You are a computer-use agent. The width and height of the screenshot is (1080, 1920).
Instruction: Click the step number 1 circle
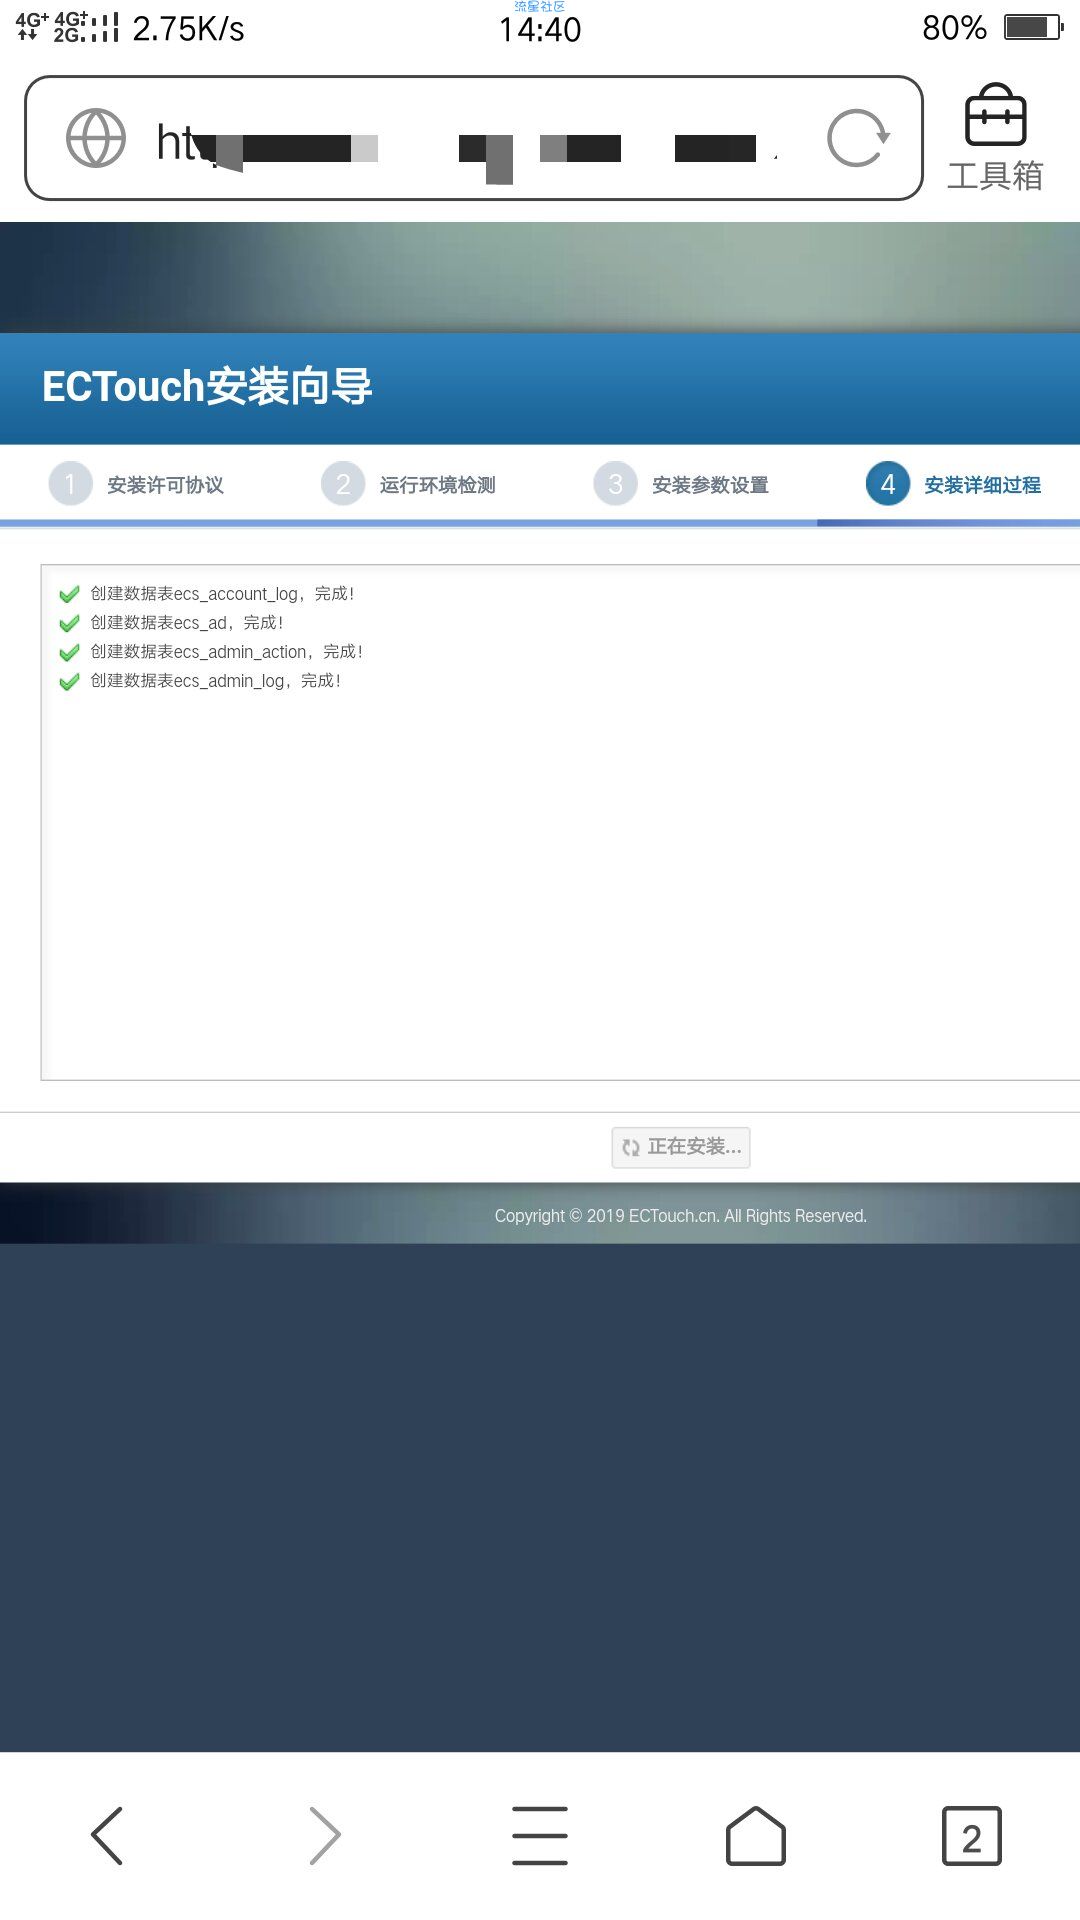coord(70,484)
